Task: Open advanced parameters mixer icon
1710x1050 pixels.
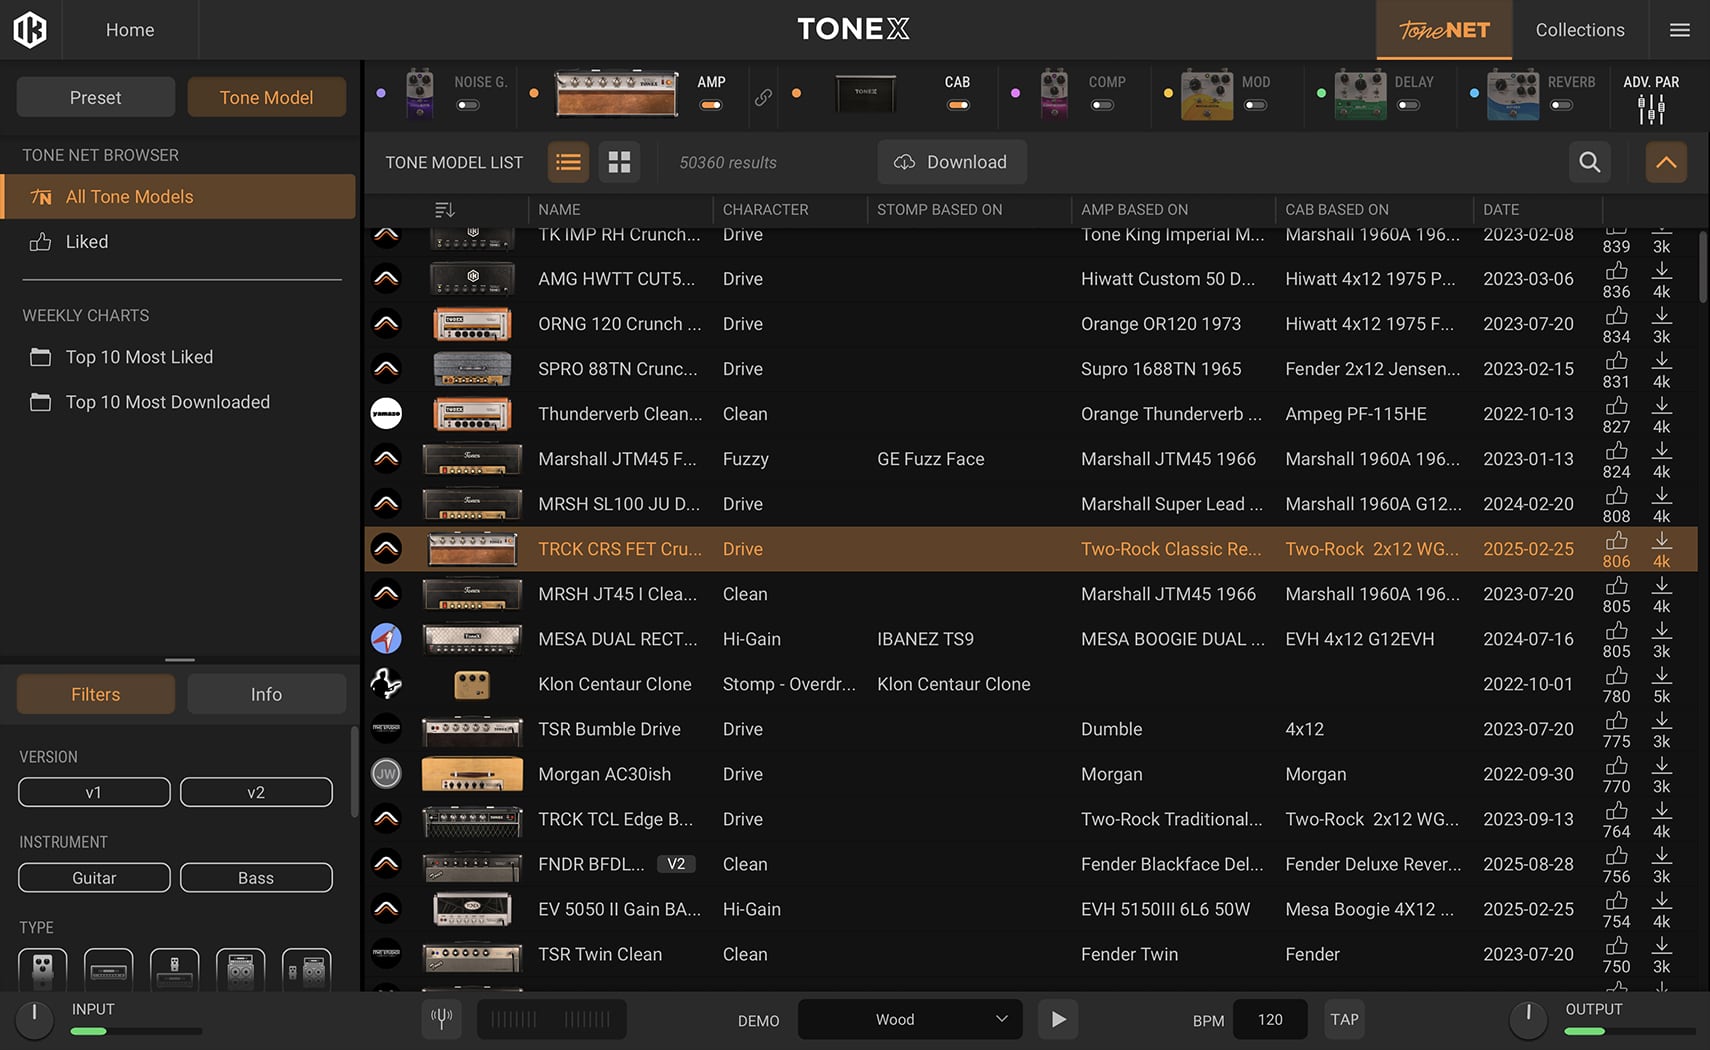Action: point(1651,108)
